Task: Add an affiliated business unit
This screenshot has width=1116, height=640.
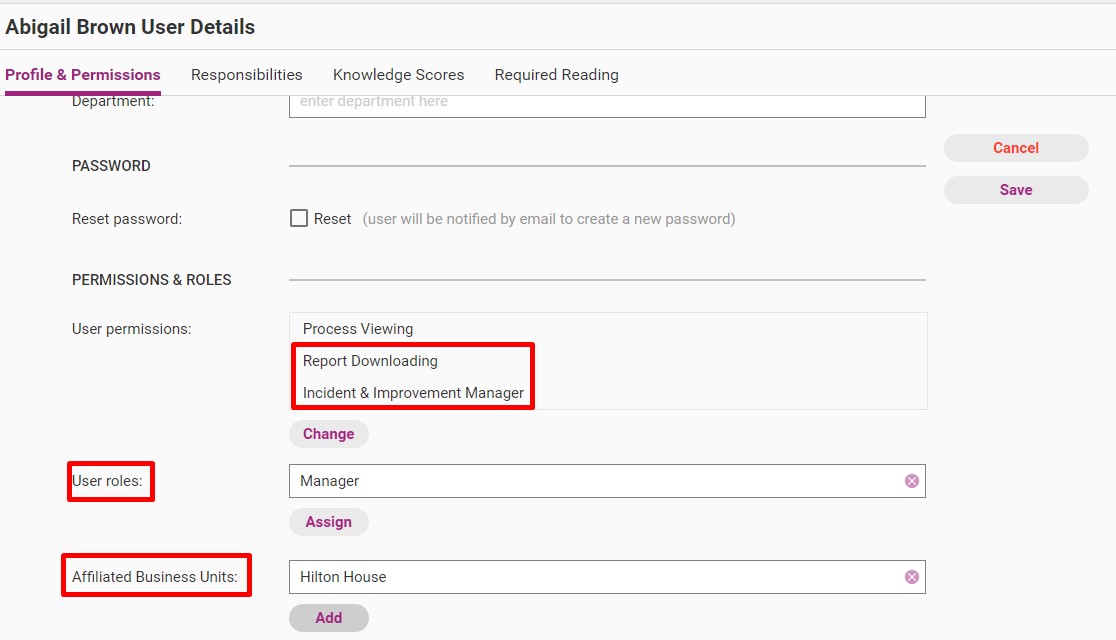Action: (329, 618)
